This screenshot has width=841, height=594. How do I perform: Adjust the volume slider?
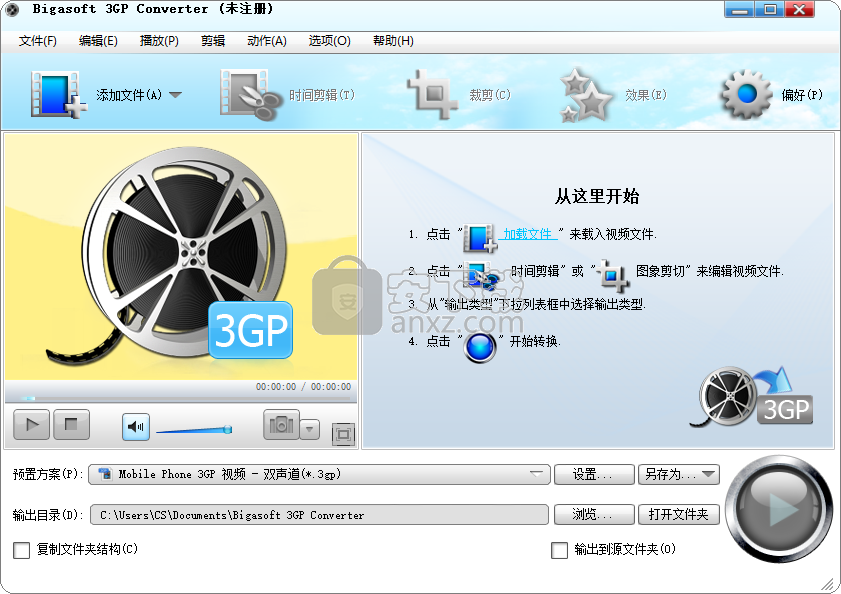(194, 430)
